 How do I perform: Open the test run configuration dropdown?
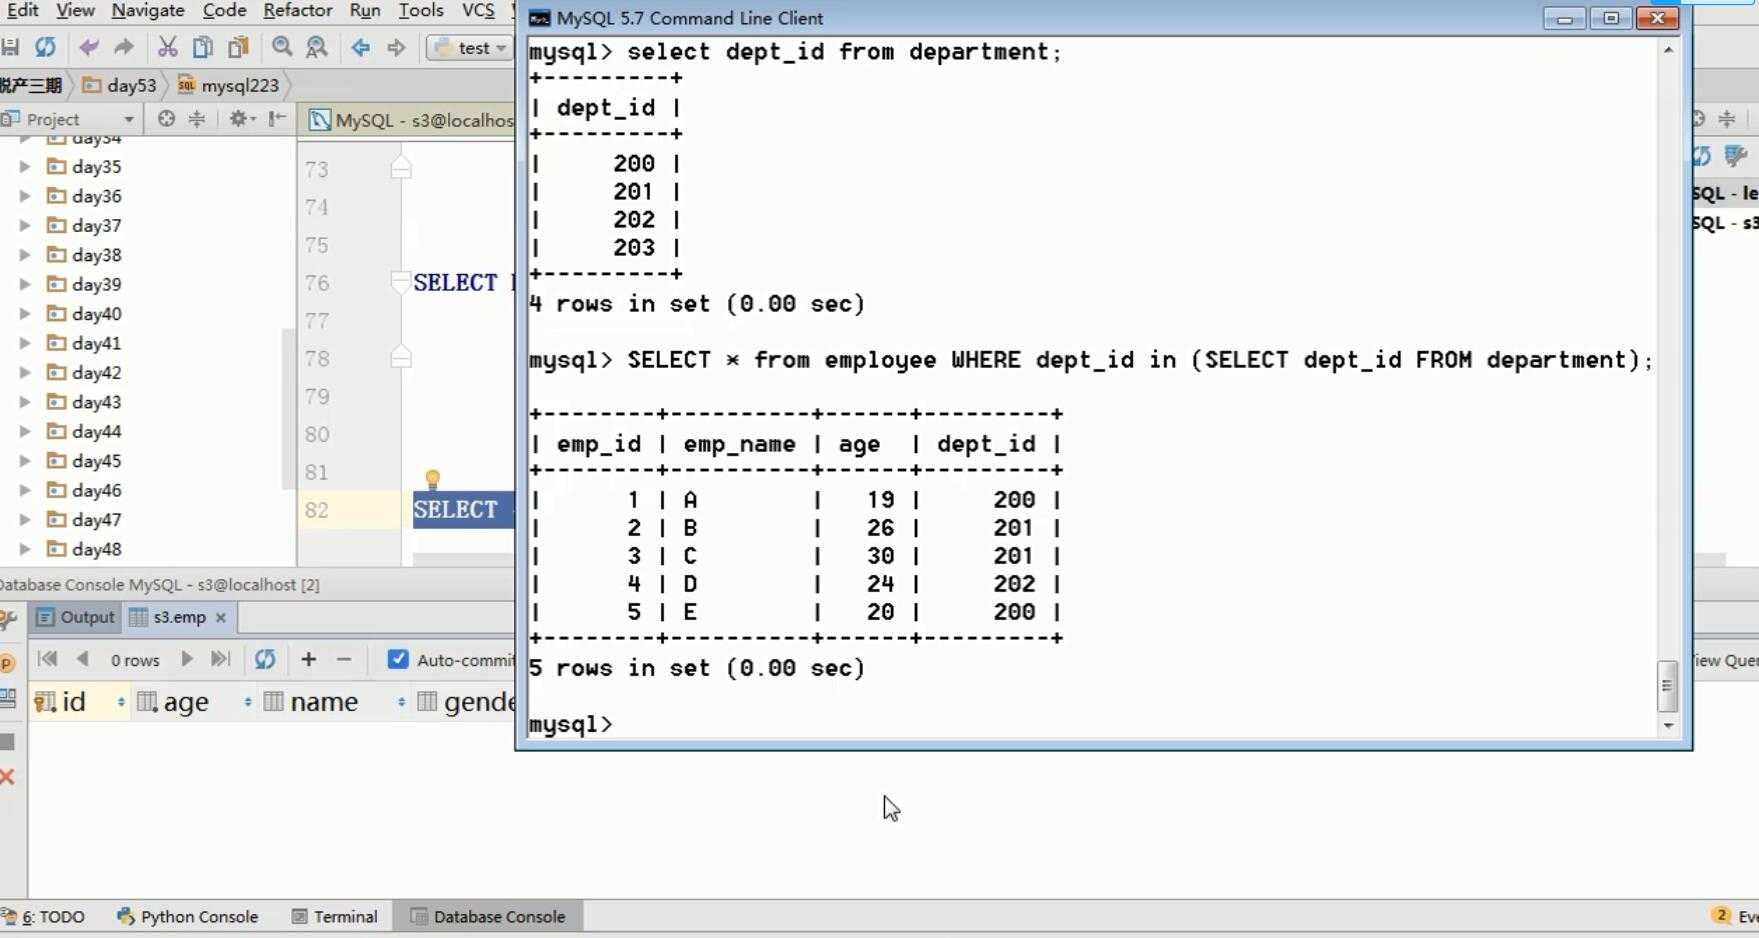pos(470,48)
